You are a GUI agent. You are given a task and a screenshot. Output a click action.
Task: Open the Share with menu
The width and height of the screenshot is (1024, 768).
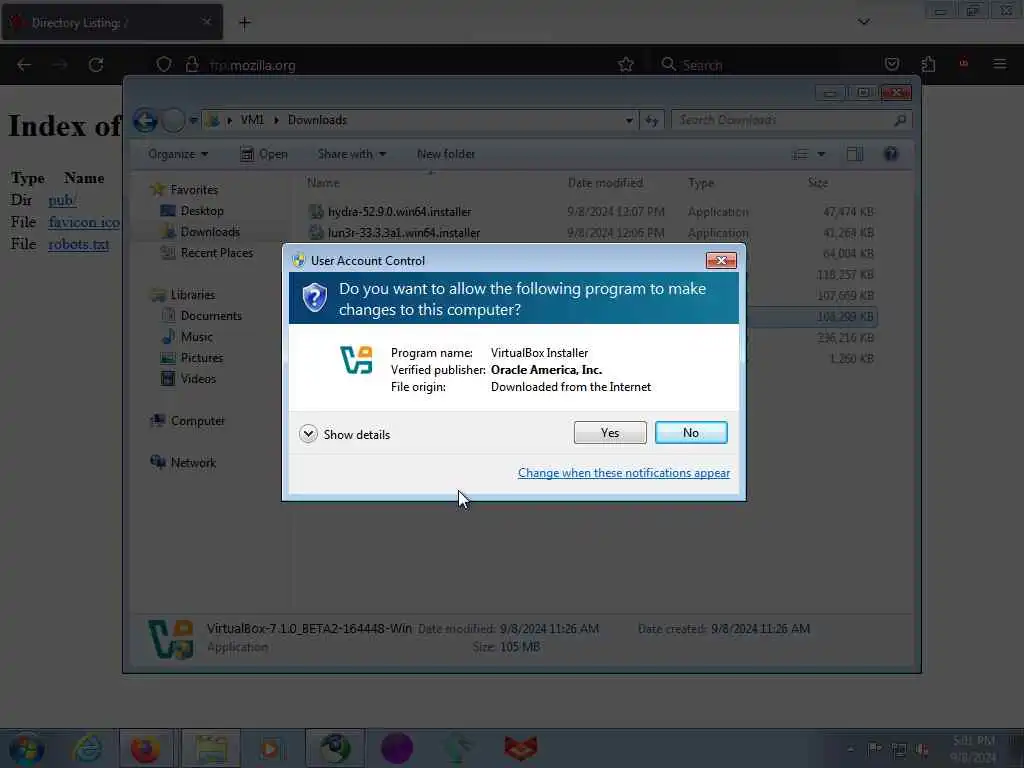tap(351, 154)
